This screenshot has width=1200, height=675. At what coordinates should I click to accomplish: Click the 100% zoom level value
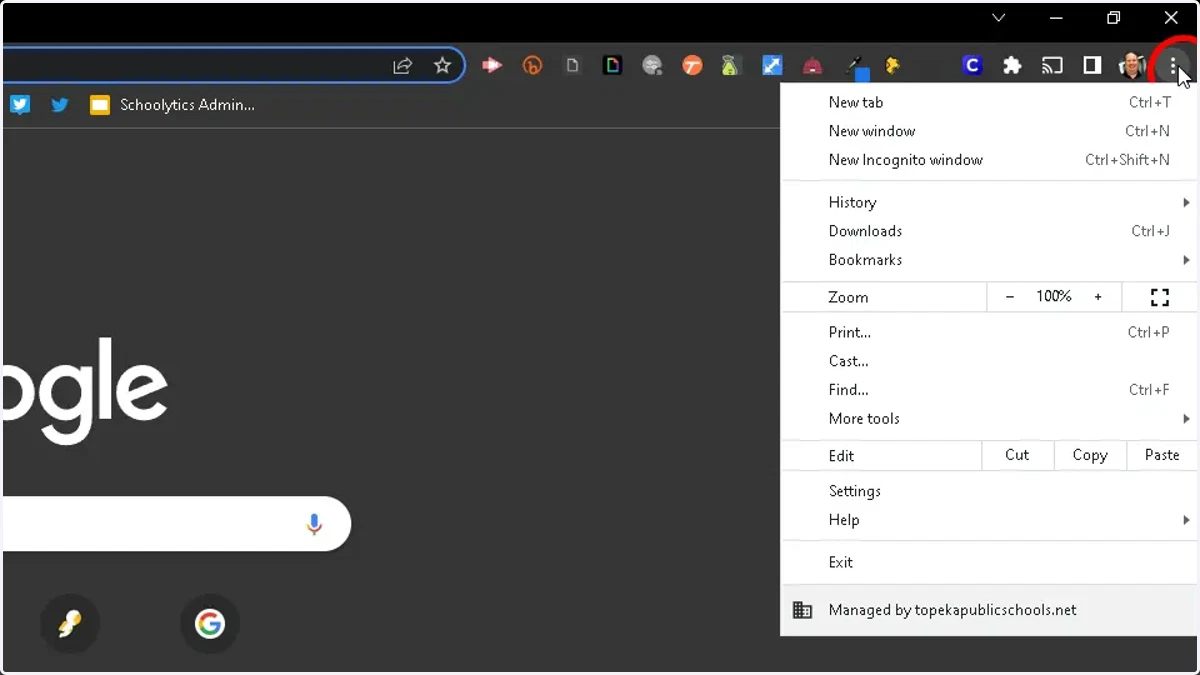click(x=1054, y=297)
